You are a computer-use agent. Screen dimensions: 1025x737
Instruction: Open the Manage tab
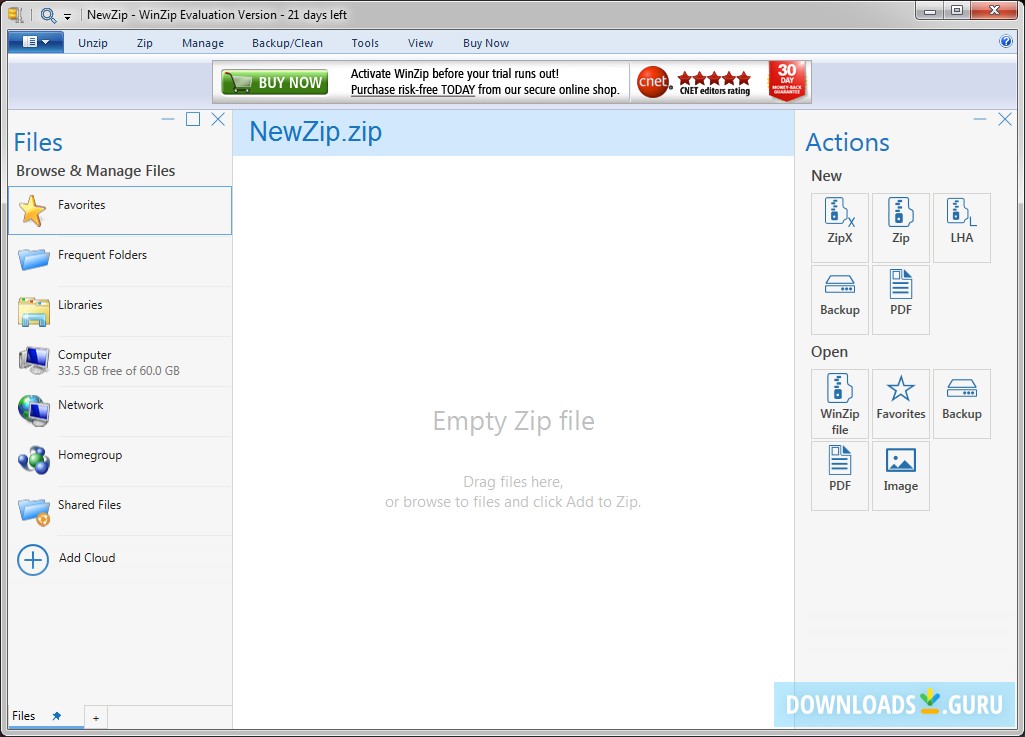(203, 43)
